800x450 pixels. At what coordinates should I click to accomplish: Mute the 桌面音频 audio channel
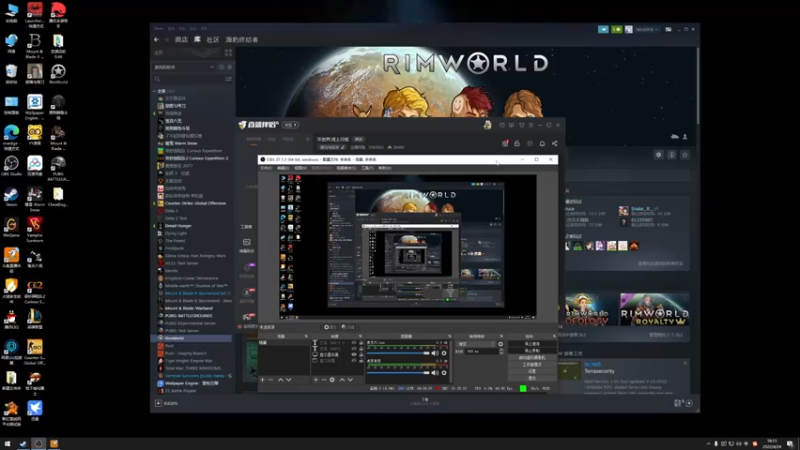click(435, 373)
